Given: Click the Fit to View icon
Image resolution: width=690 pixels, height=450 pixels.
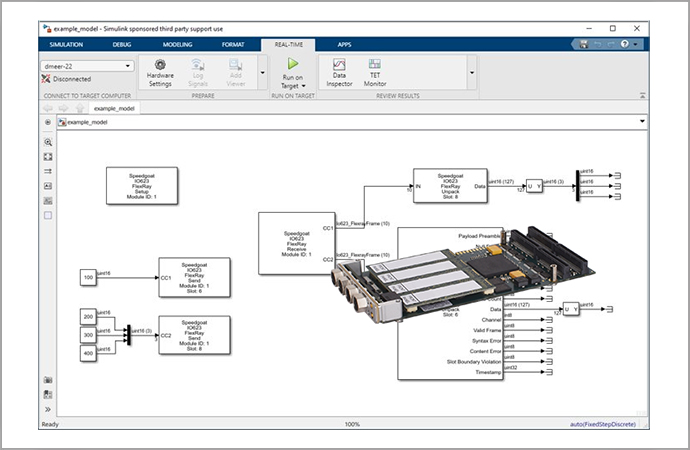Looking at the screenshot, I should click(48, 157).
